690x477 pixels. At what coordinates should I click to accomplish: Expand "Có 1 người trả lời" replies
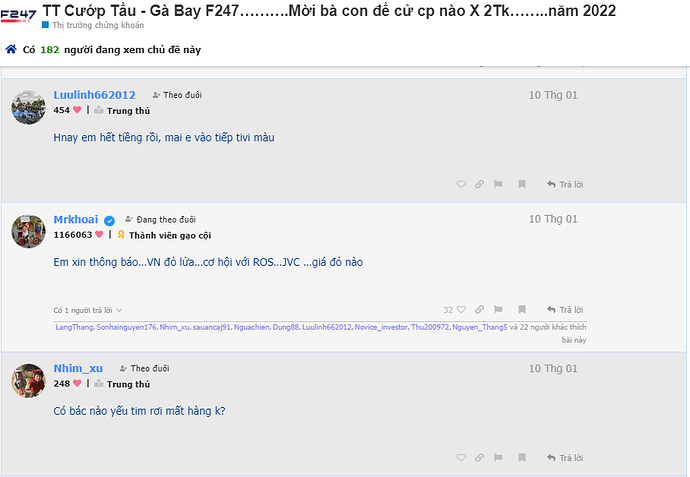(88, 310)
